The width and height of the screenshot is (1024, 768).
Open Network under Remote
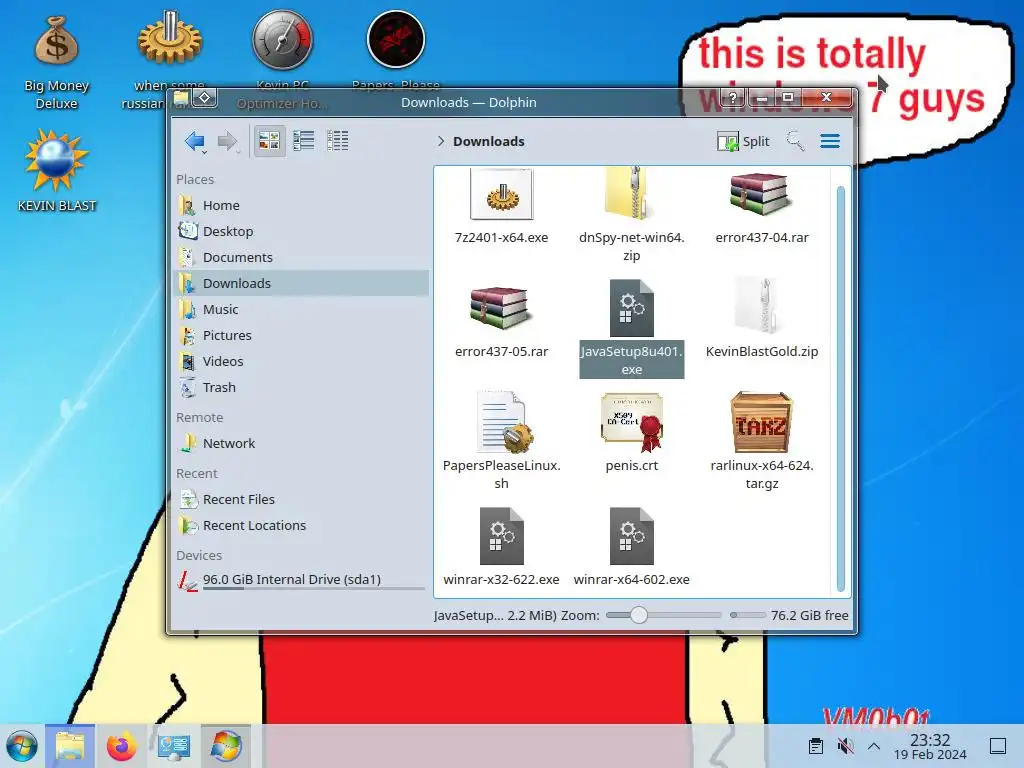pos(302,443)
